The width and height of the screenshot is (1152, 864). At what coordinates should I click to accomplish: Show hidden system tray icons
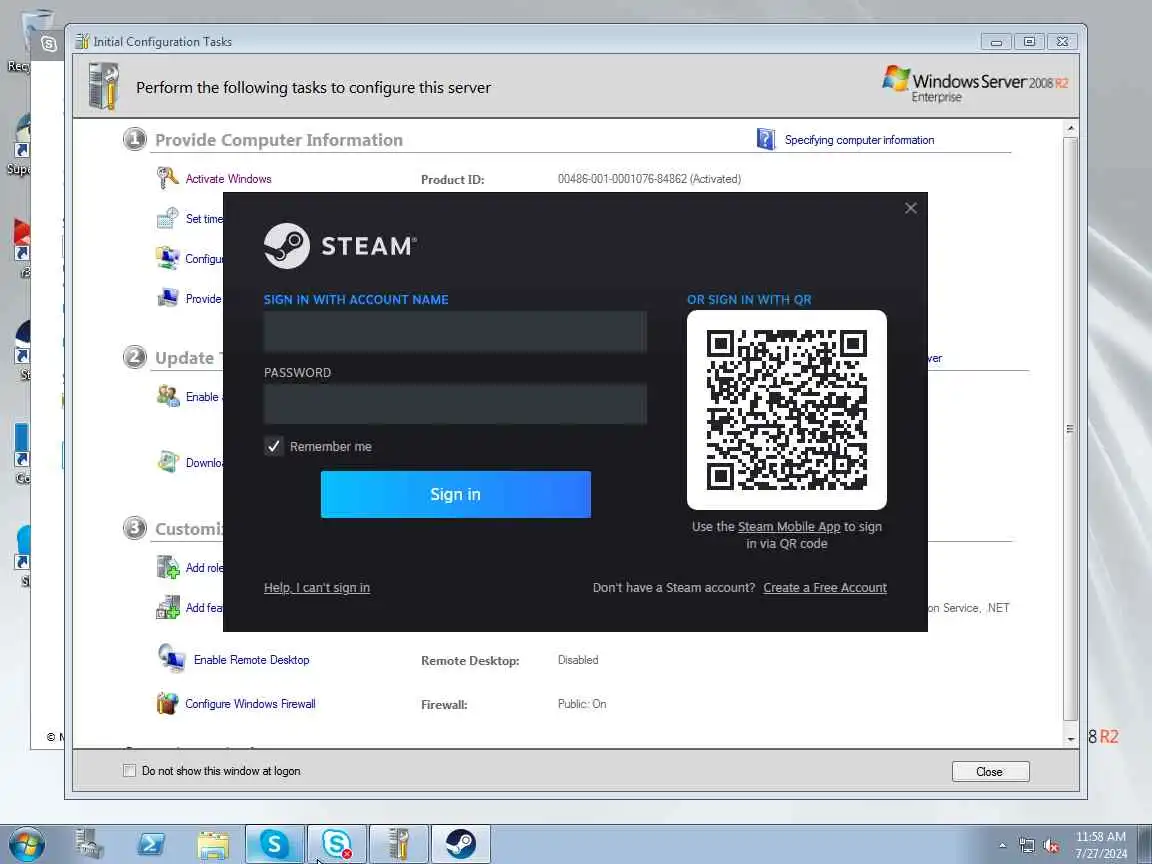click(1002, 846)
